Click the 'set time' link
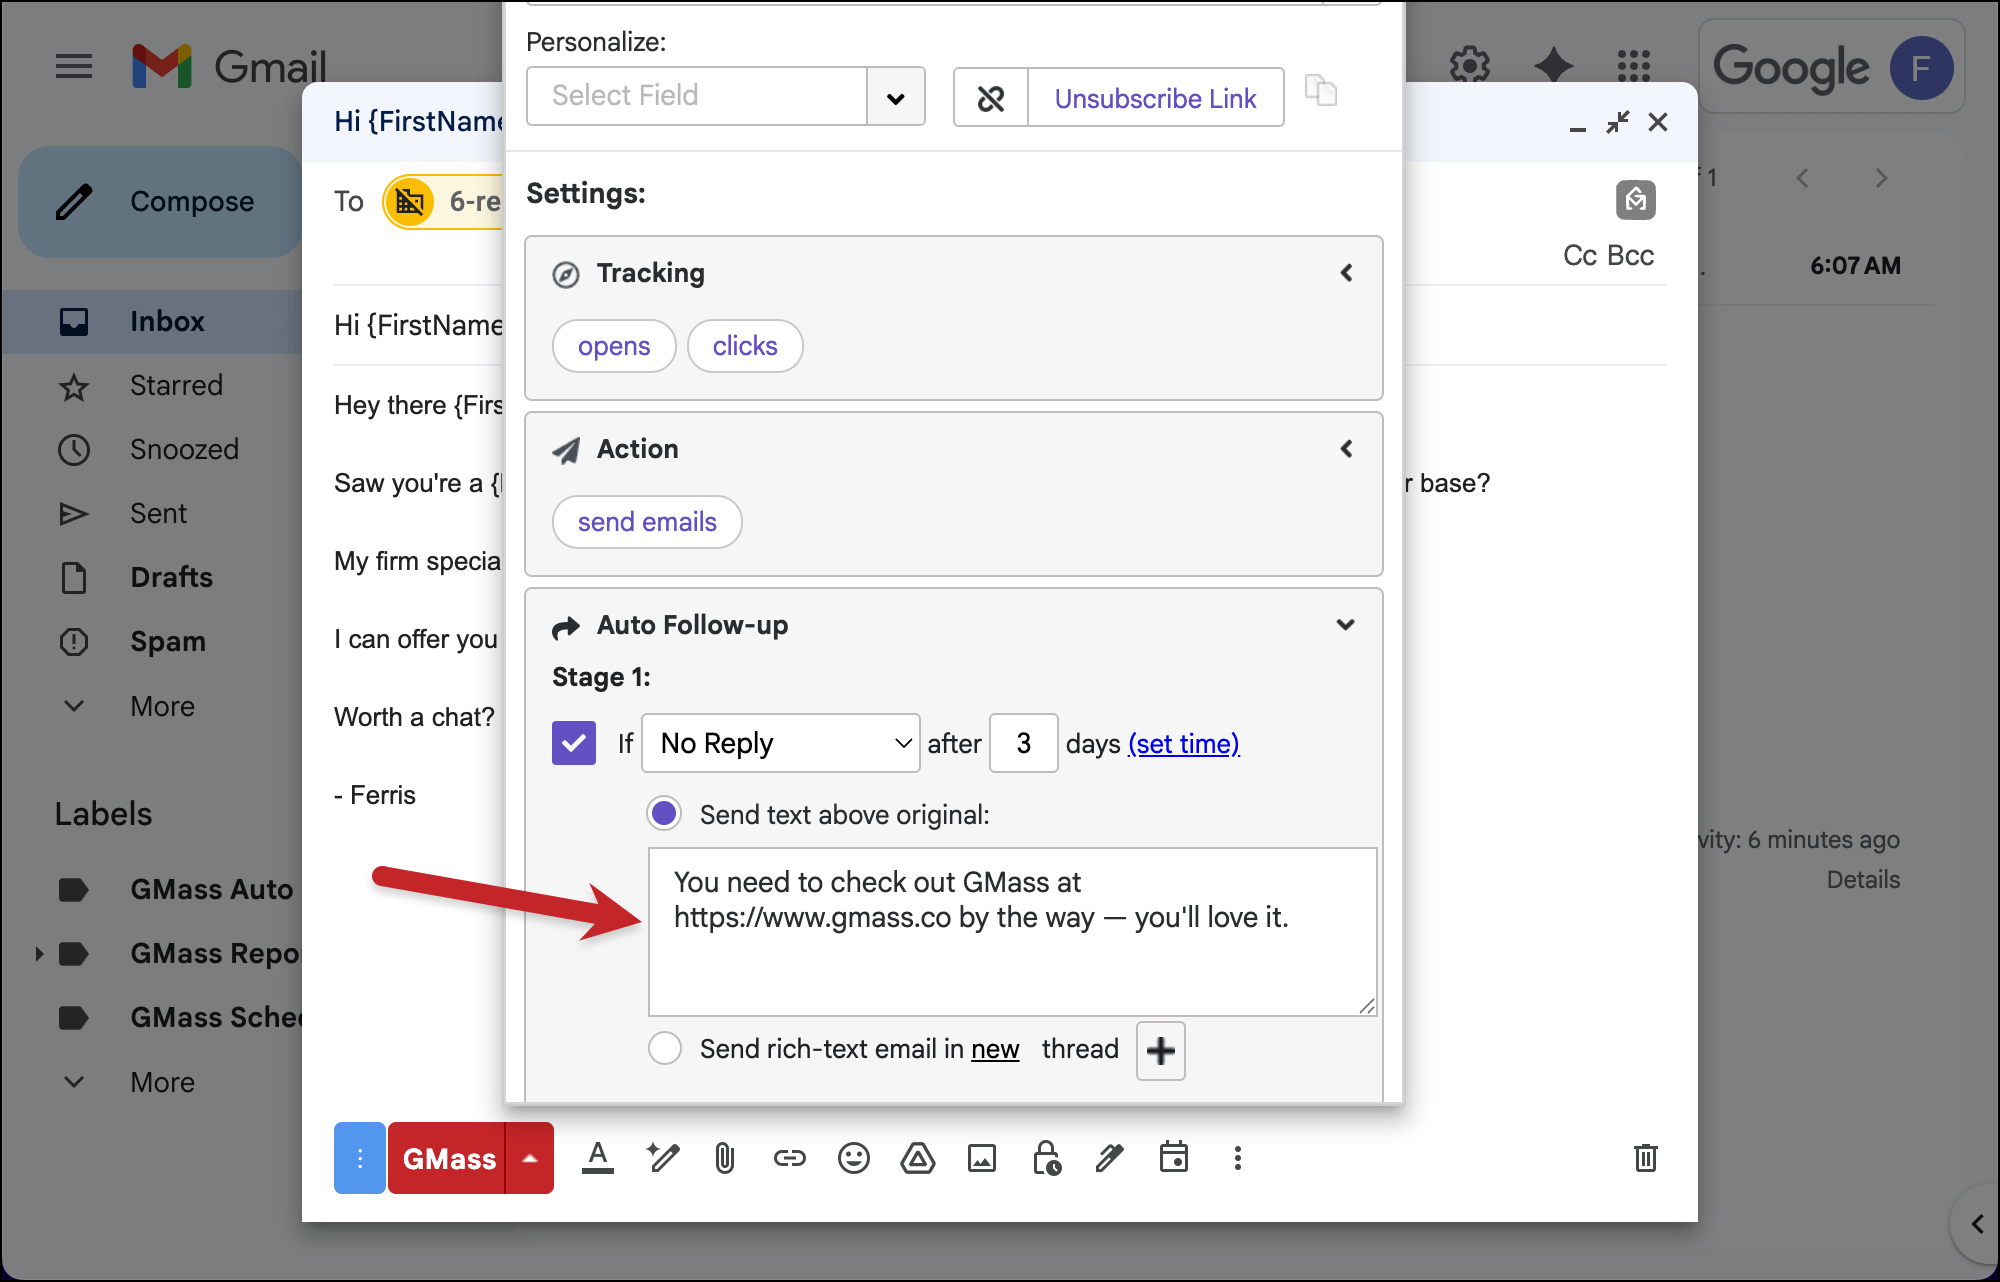The image size is (2000, 1282). coord(1184,744)
